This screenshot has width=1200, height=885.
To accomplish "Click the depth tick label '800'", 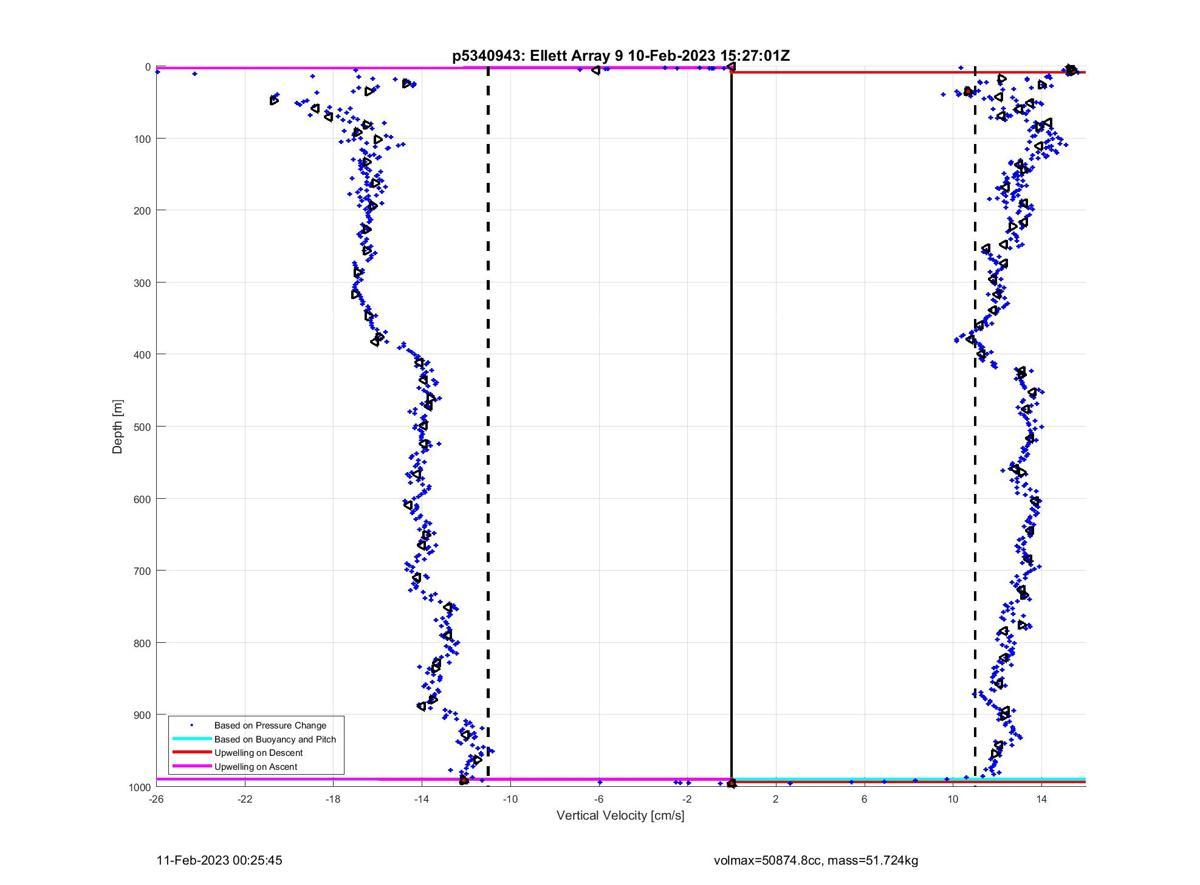I will pos(142,643).
